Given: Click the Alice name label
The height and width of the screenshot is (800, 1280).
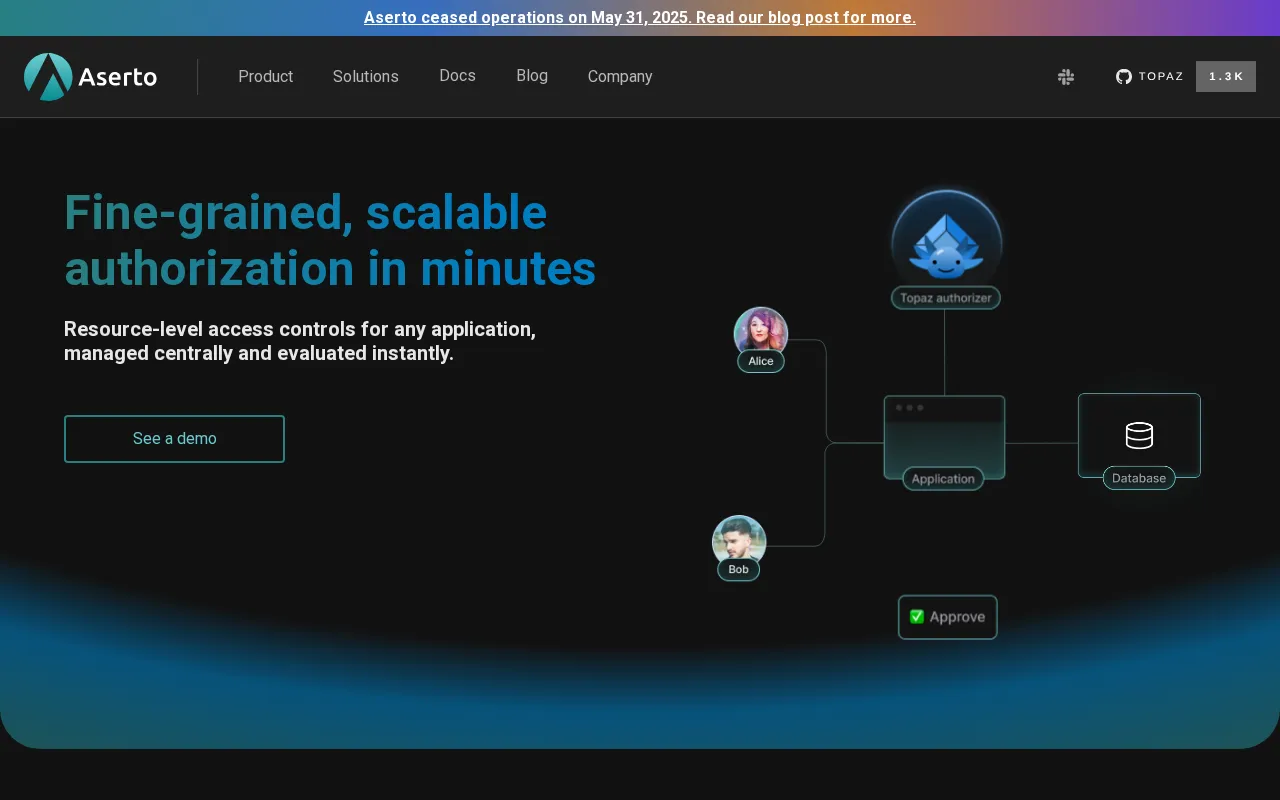Looking at the screenshot, I should pos(761,361).
